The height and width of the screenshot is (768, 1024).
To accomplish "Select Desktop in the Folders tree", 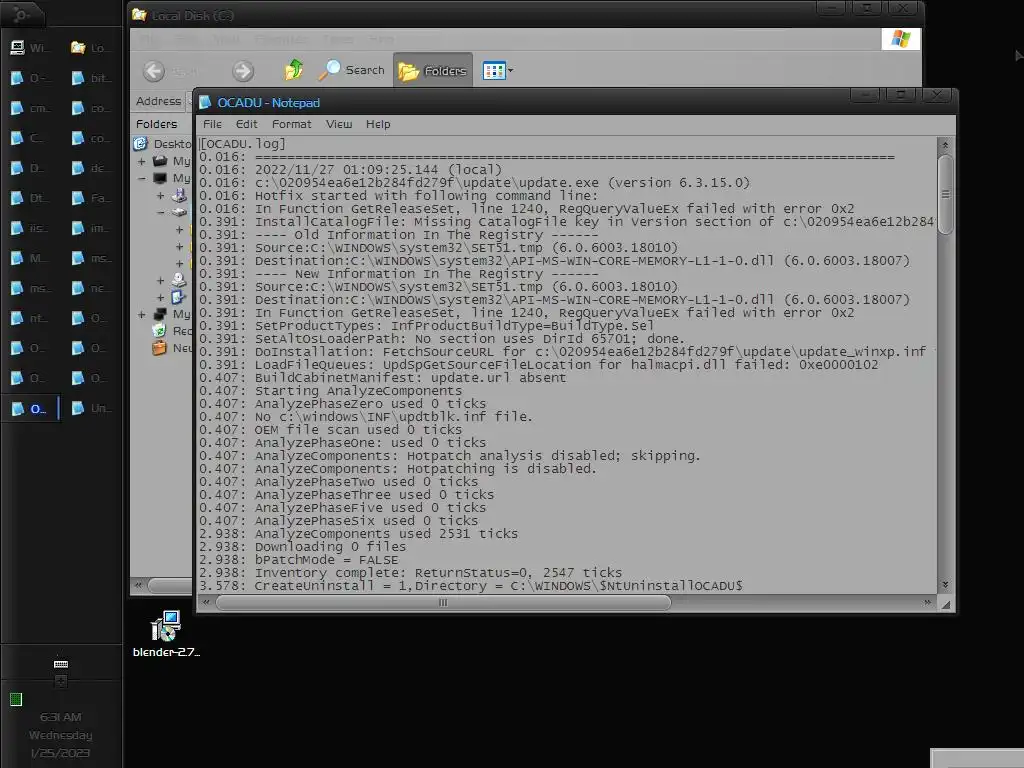I will pyautogui.click(x=172, y=144).
